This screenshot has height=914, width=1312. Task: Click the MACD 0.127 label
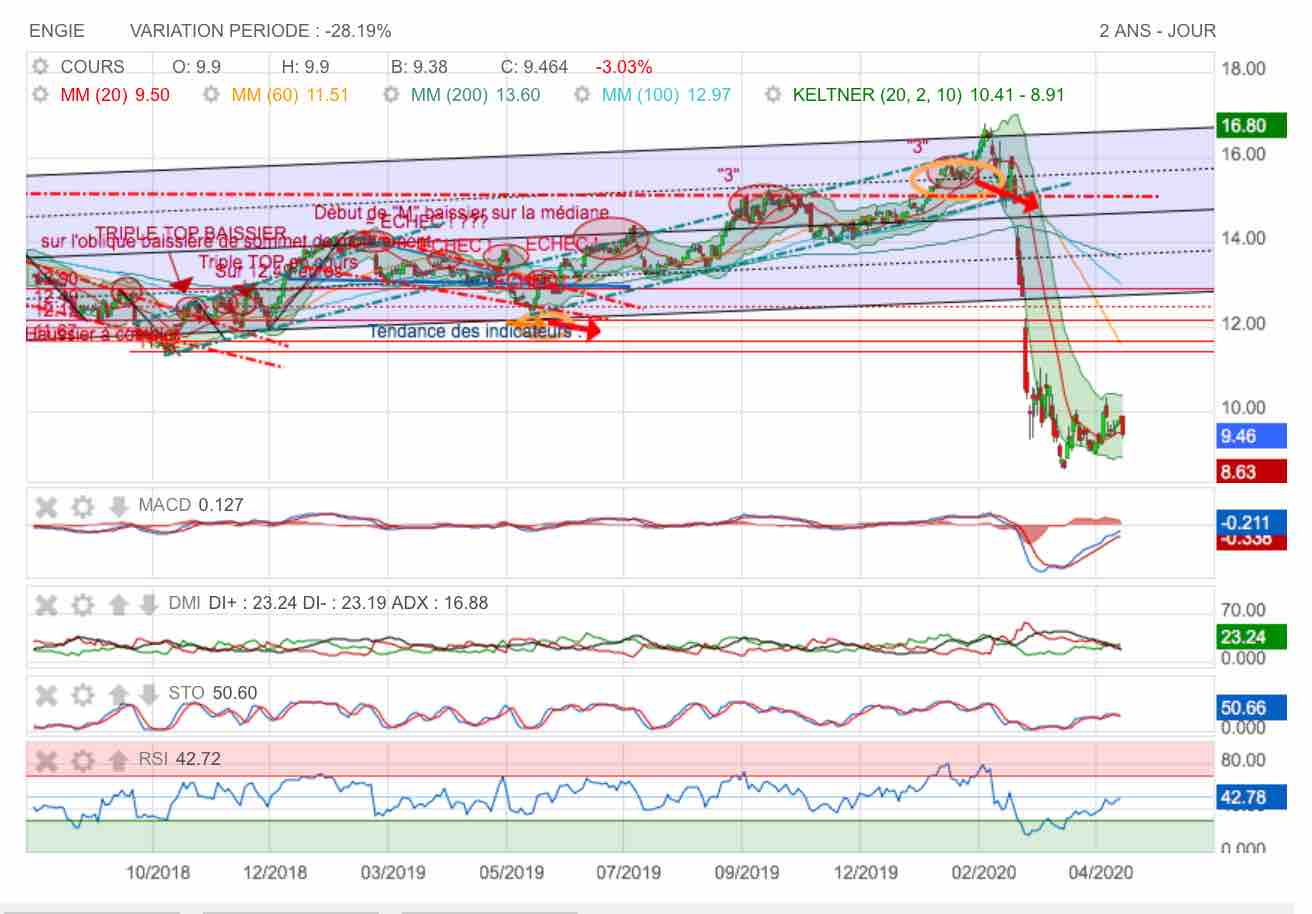coord(191,505)
